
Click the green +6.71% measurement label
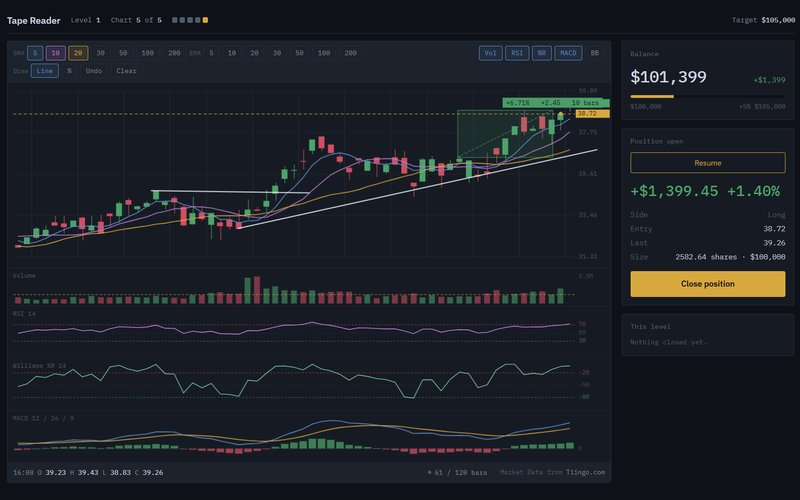(556, 103)
